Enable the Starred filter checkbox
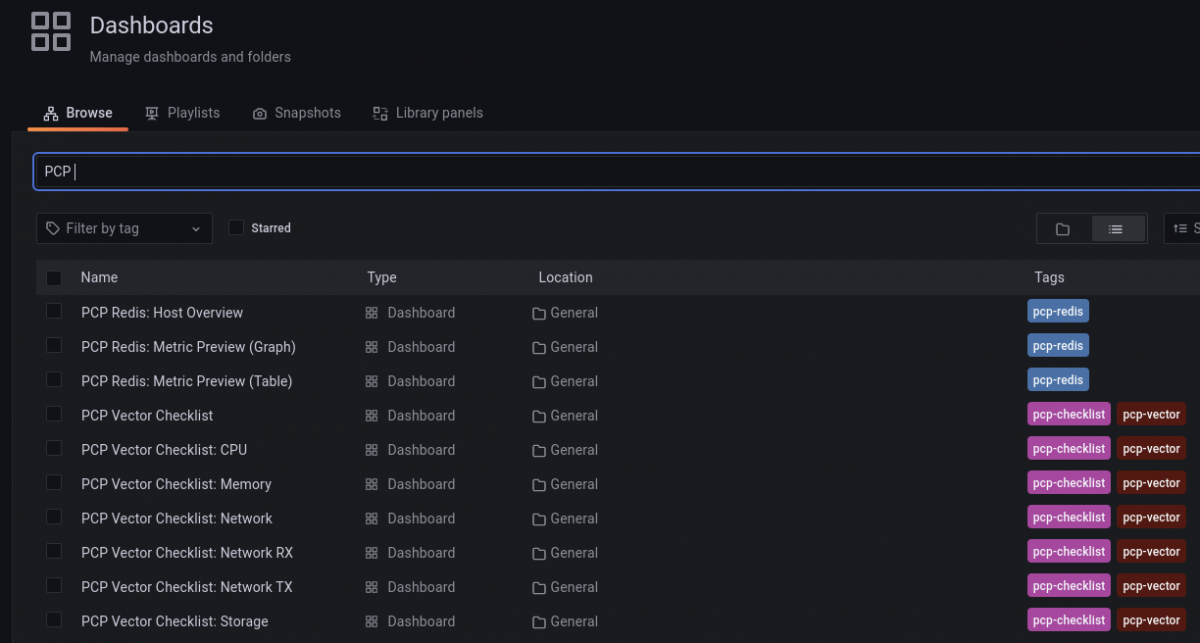The height and width of the screenshot is (643, 1200). click(x=235, y=228)
